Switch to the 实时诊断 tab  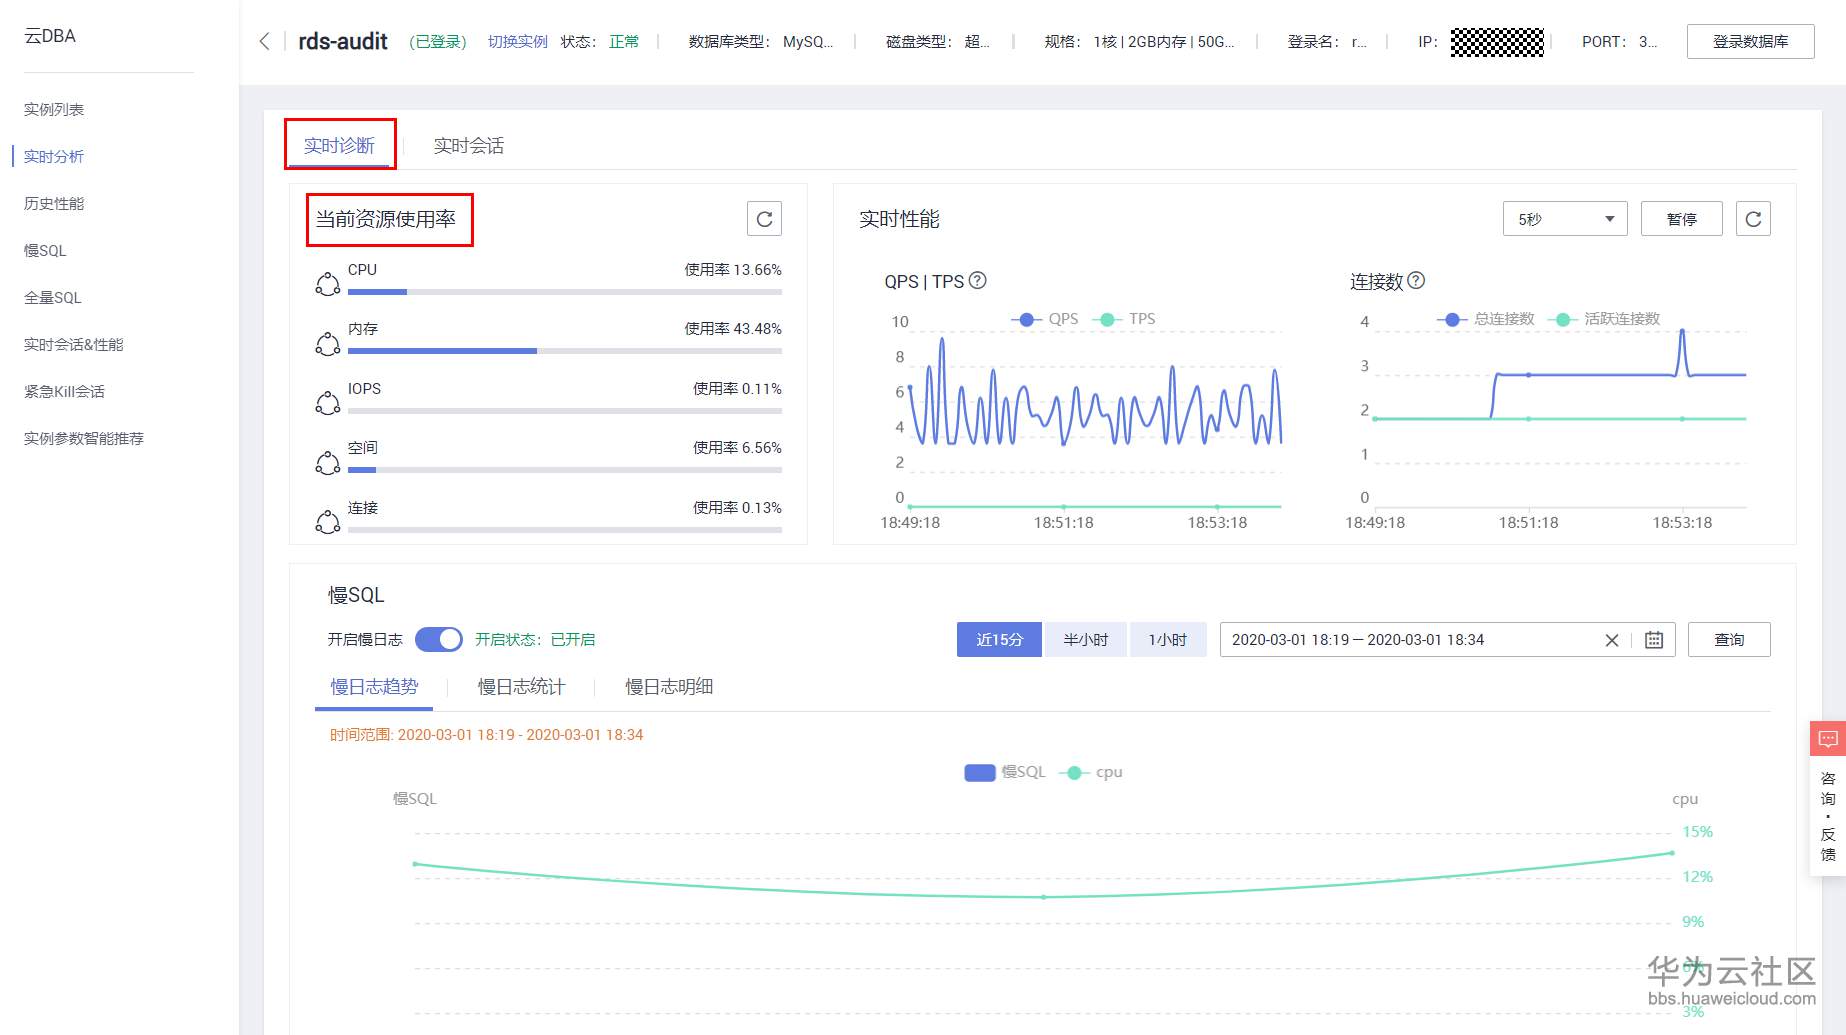pyautogui.click(x=340, y=146)
